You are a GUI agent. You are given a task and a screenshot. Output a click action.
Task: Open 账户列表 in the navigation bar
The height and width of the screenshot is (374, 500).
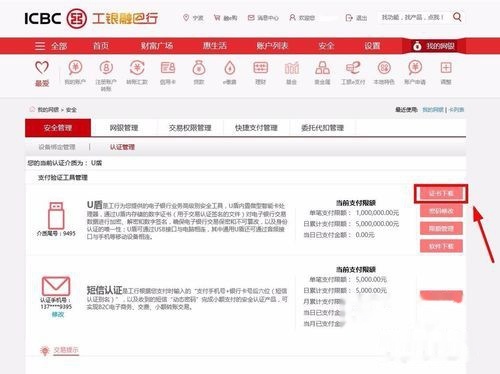(x=272, y=46)
